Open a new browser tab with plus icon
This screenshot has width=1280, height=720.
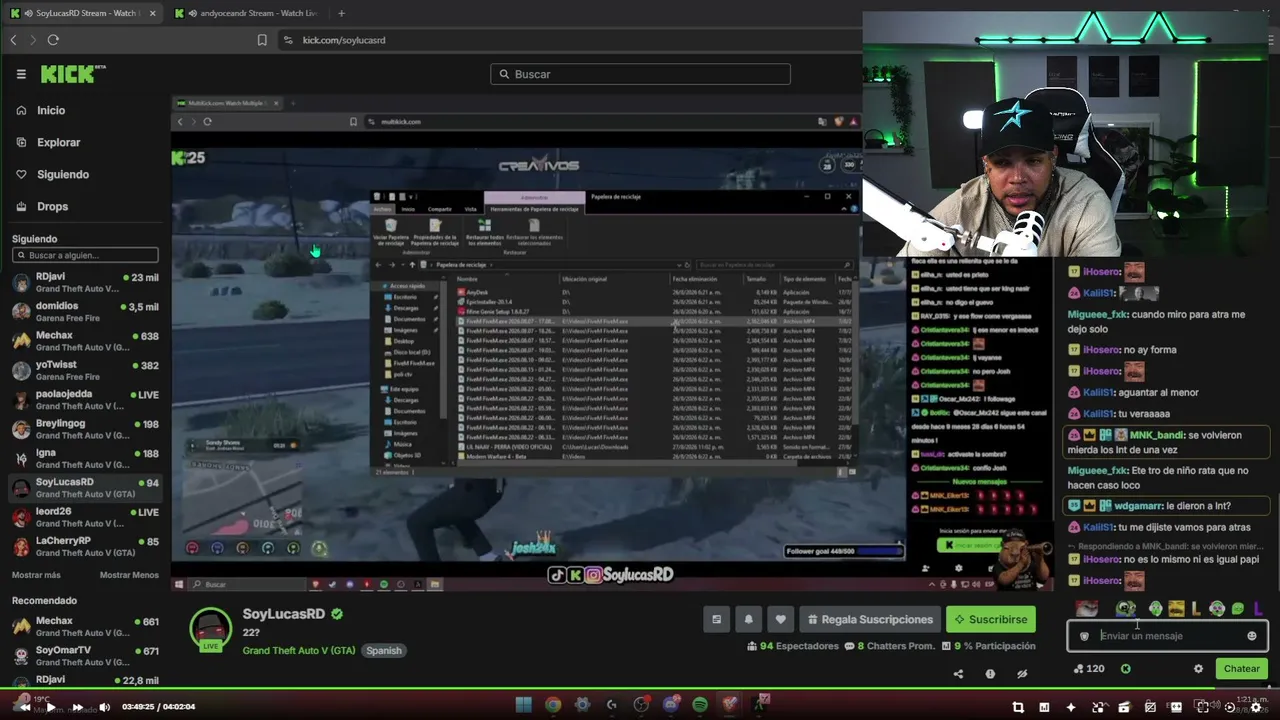[x=341, y=13]
